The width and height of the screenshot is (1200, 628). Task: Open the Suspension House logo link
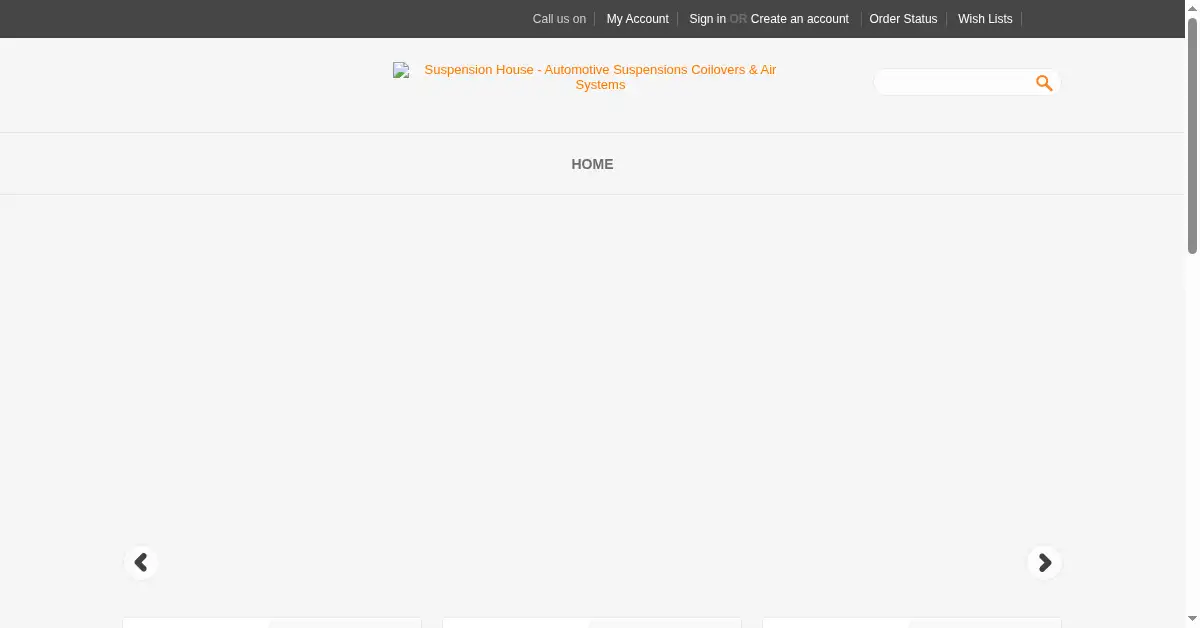pos(592,77)
